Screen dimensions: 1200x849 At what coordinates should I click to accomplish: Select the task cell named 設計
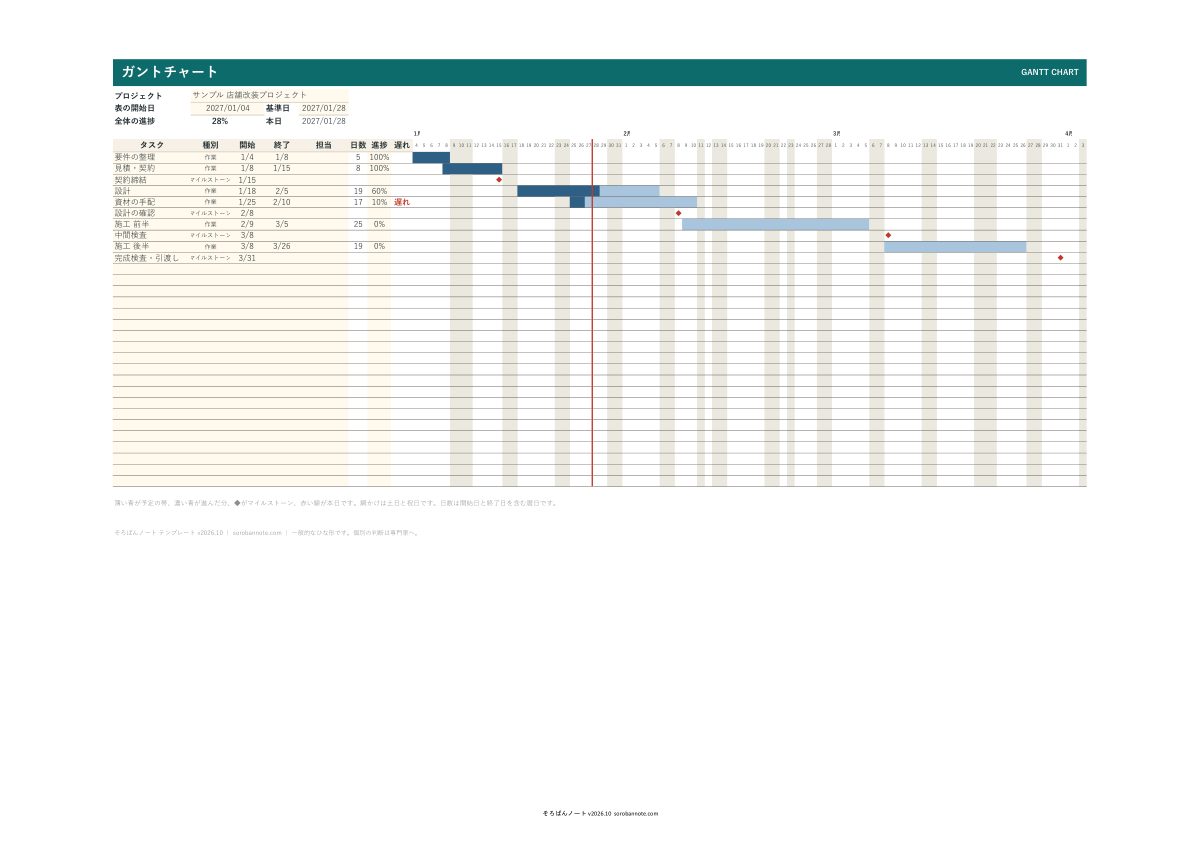(123, 191)
